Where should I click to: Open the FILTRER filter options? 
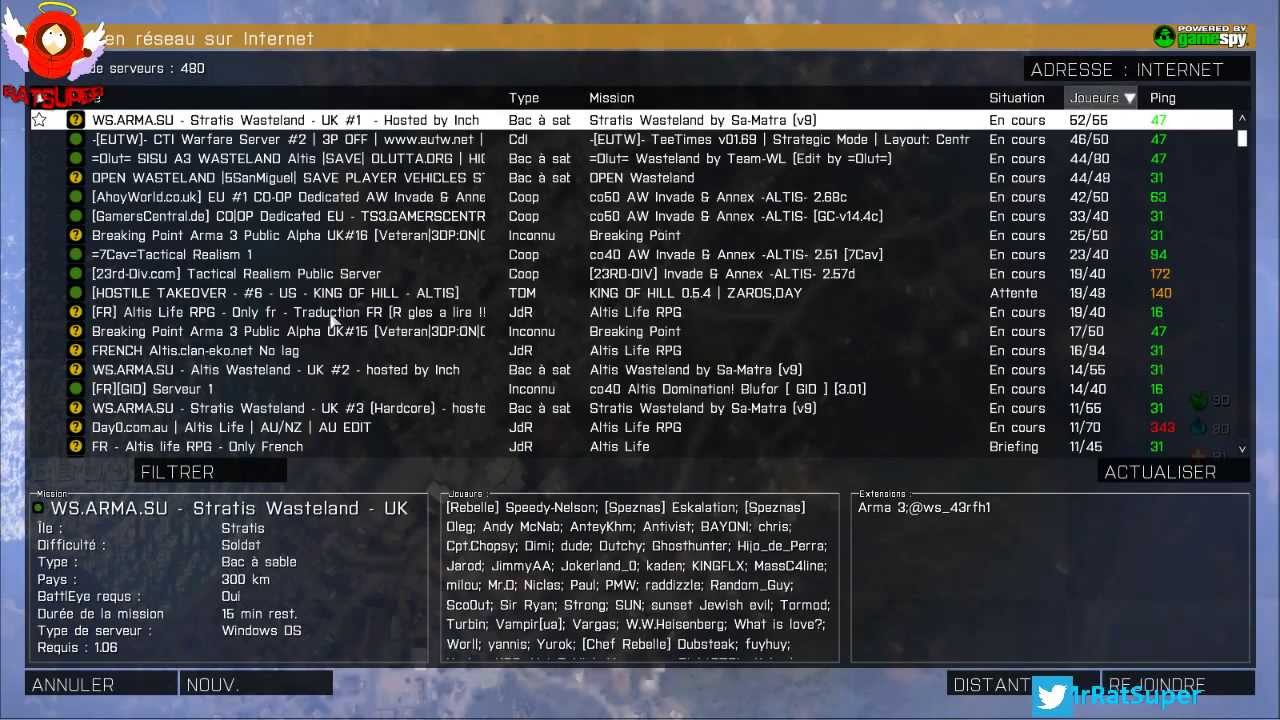pyautogui.click(x=210, y=472)
